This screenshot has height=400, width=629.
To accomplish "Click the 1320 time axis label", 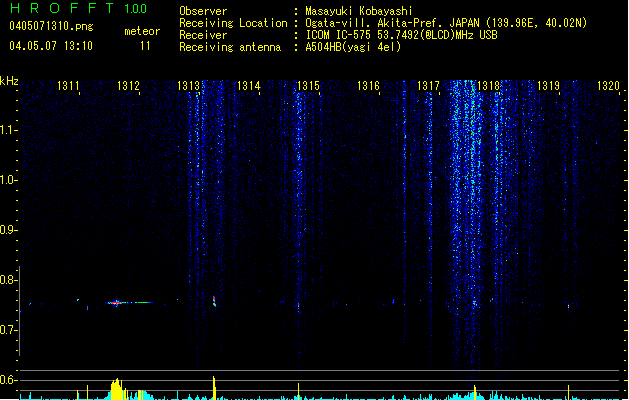I will [x=609, y=85].
